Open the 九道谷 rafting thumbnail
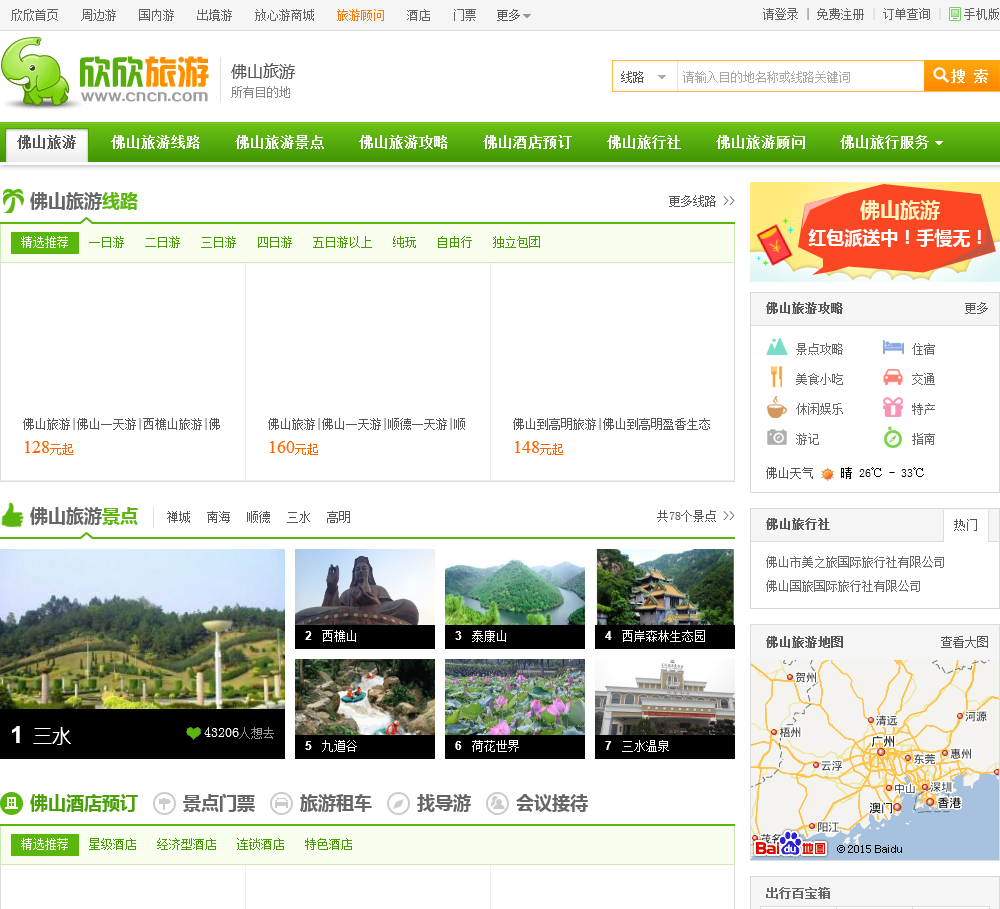Screen dimensions: 1000x909 click(365, 708)
